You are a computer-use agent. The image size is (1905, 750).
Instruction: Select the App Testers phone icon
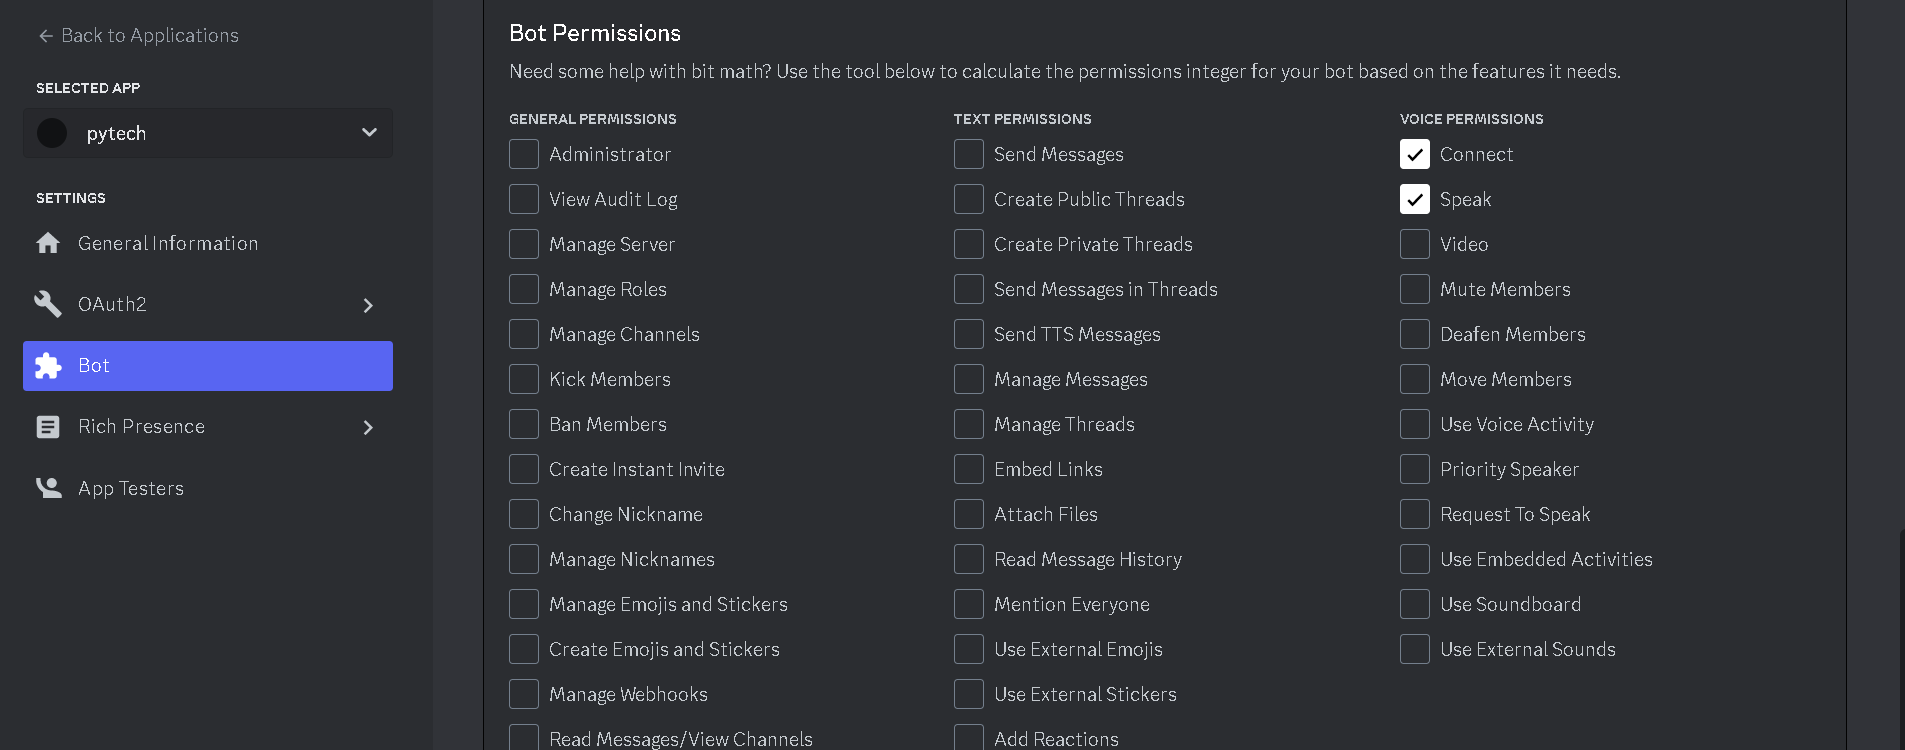[x=47, y=487]
